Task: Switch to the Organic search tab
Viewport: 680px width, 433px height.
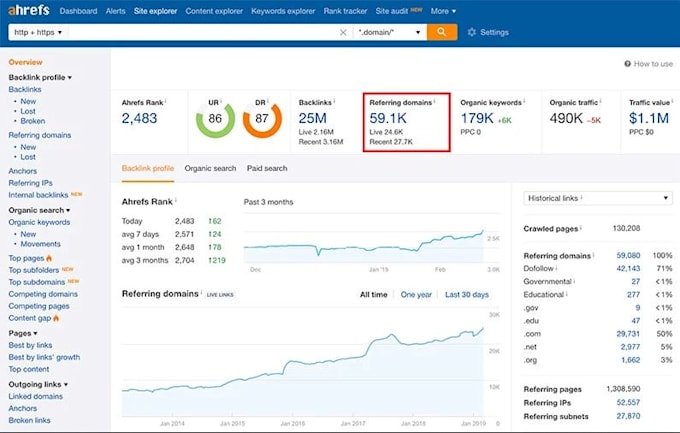Action: tap(210, 168)
